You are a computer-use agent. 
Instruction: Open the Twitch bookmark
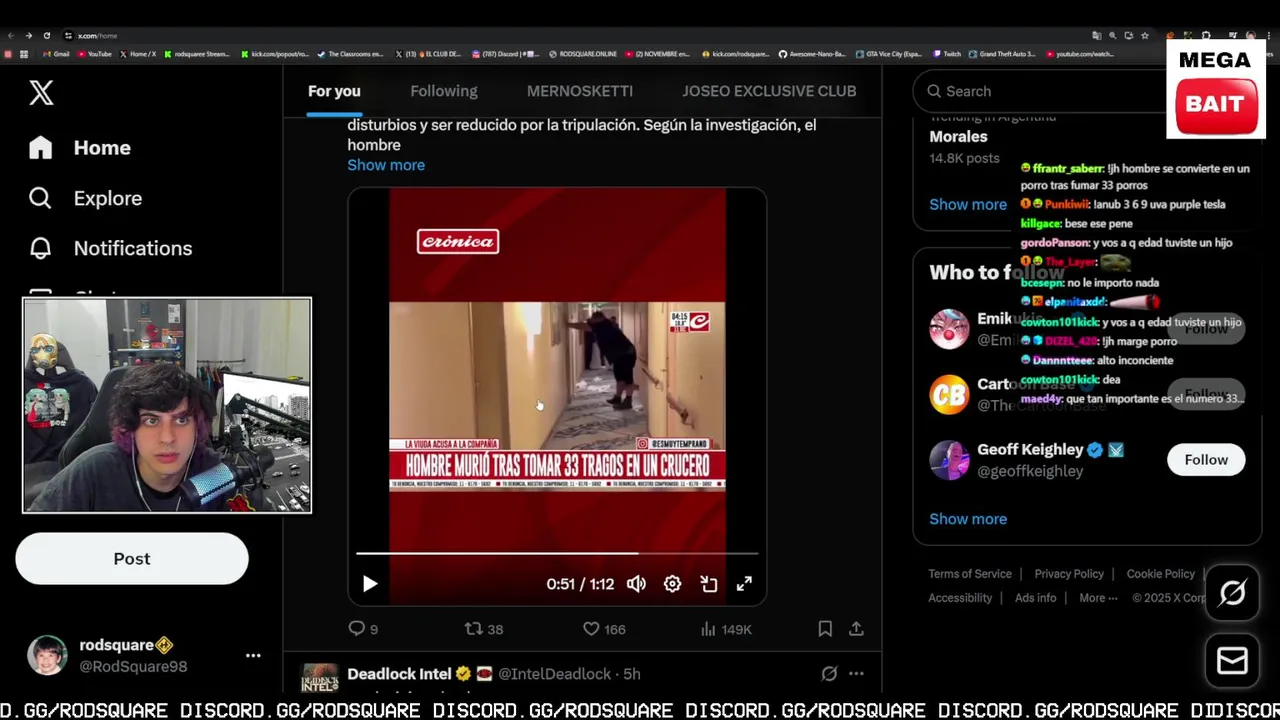[947, 54]
